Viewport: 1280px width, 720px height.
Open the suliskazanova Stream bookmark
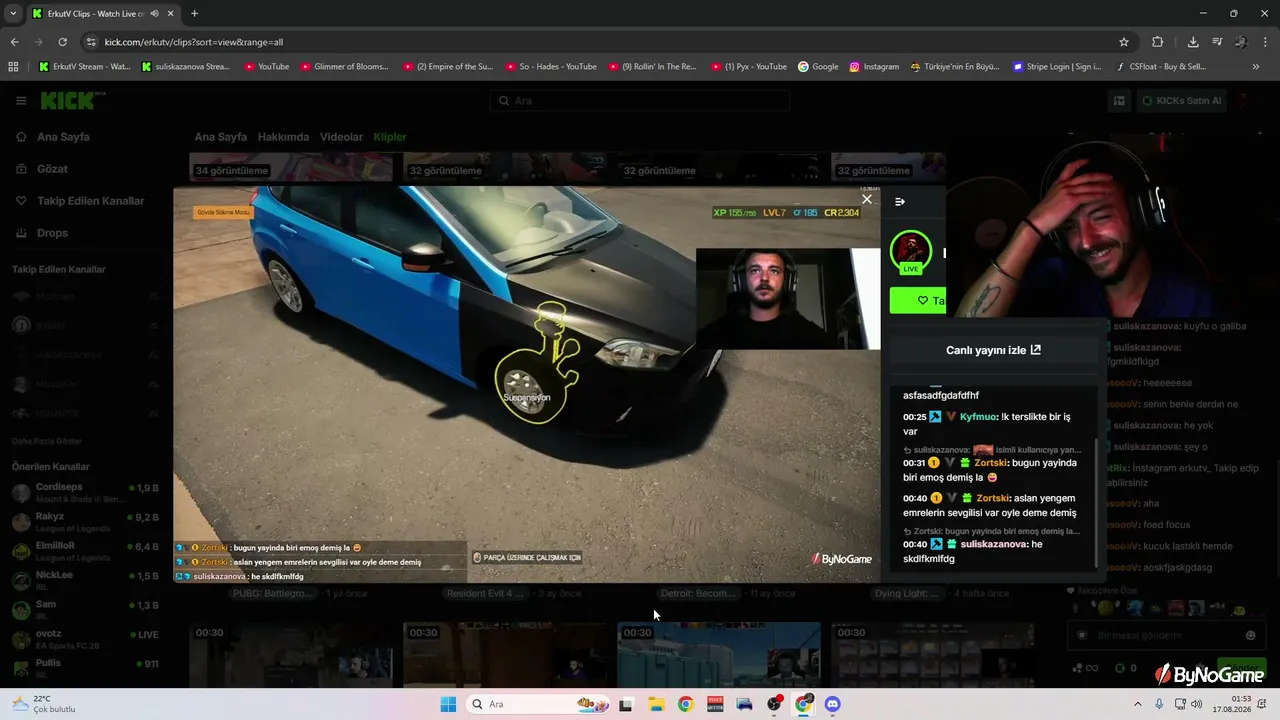(186, 67)
